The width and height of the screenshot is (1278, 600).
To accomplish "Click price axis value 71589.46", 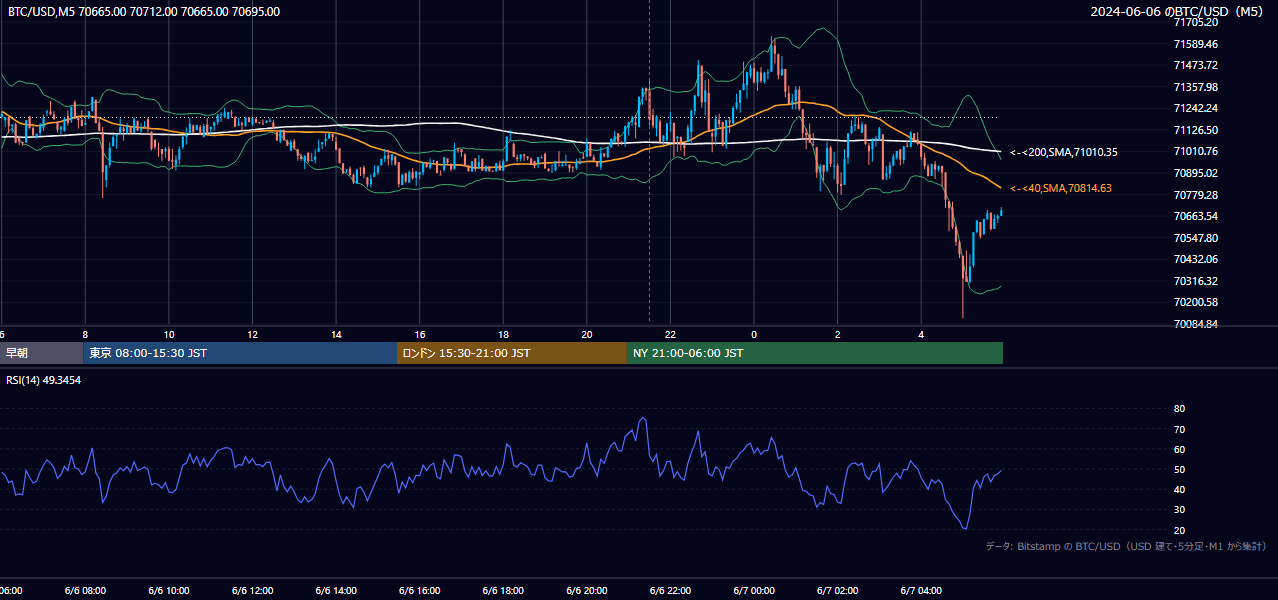I will pos(1196,44).
